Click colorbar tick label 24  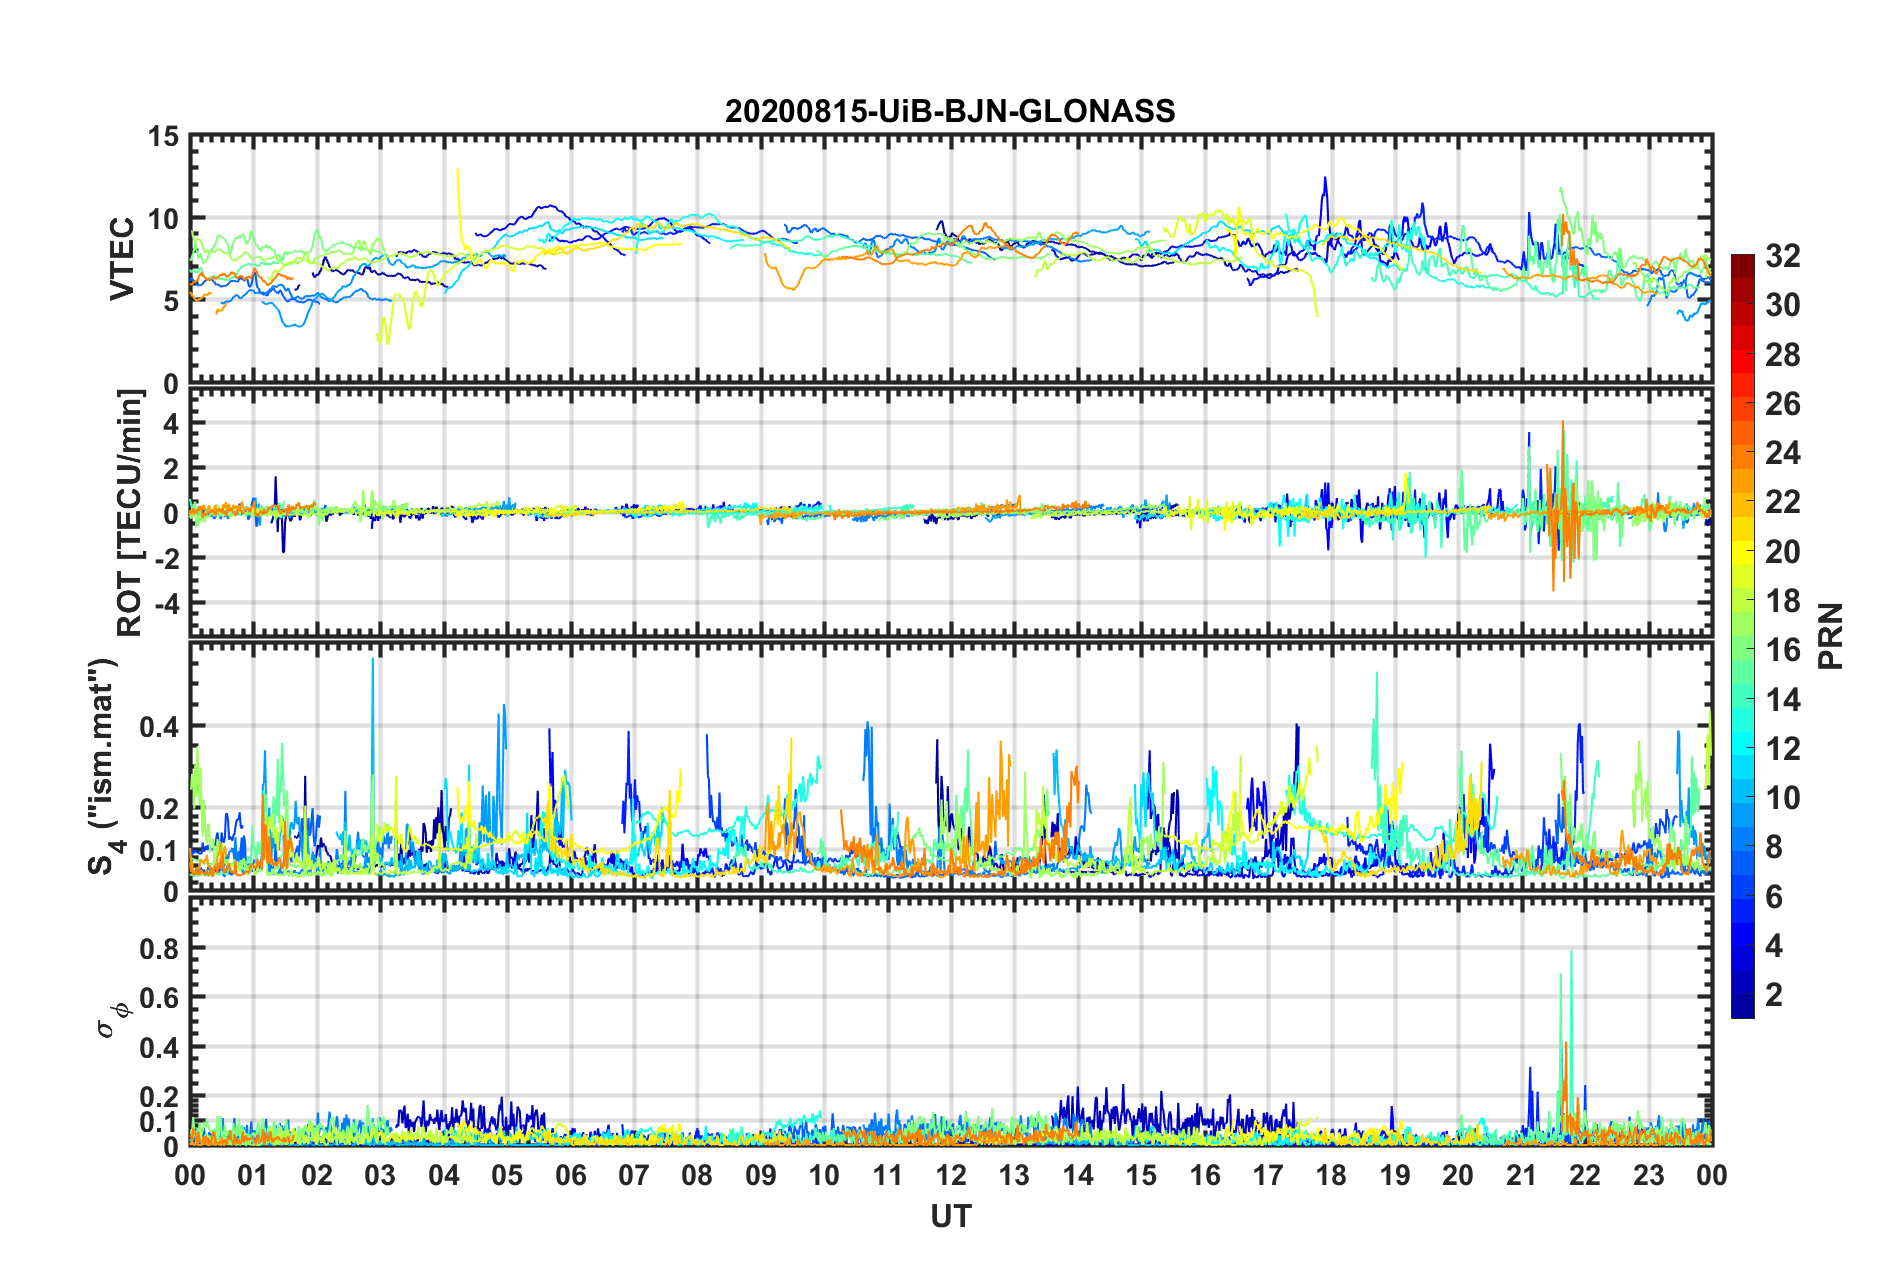(x=1782, y=453)
